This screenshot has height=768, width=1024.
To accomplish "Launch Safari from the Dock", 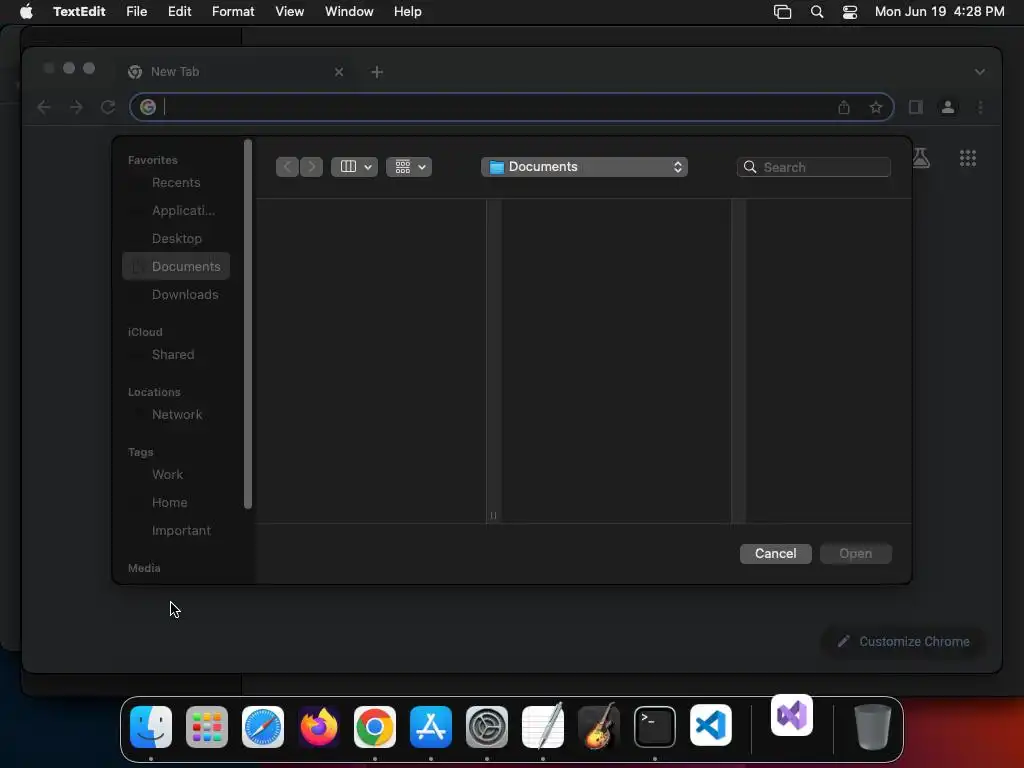I will pos(263,726).
